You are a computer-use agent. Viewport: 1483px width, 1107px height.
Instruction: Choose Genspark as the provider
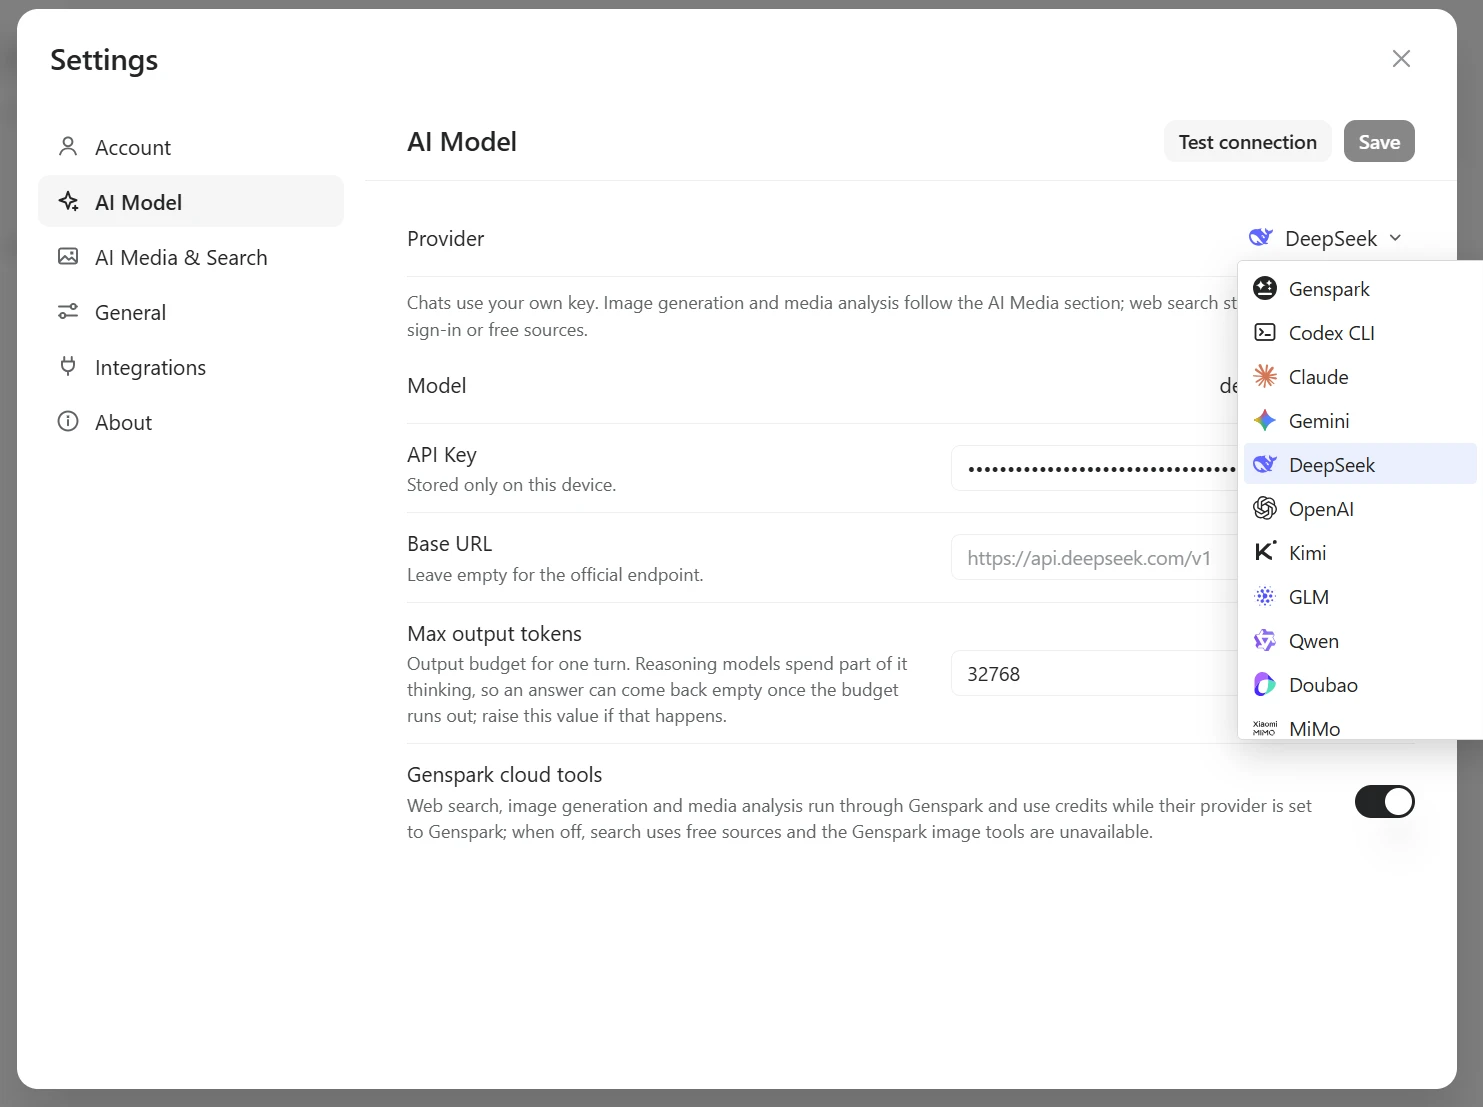pos(1360,289)
